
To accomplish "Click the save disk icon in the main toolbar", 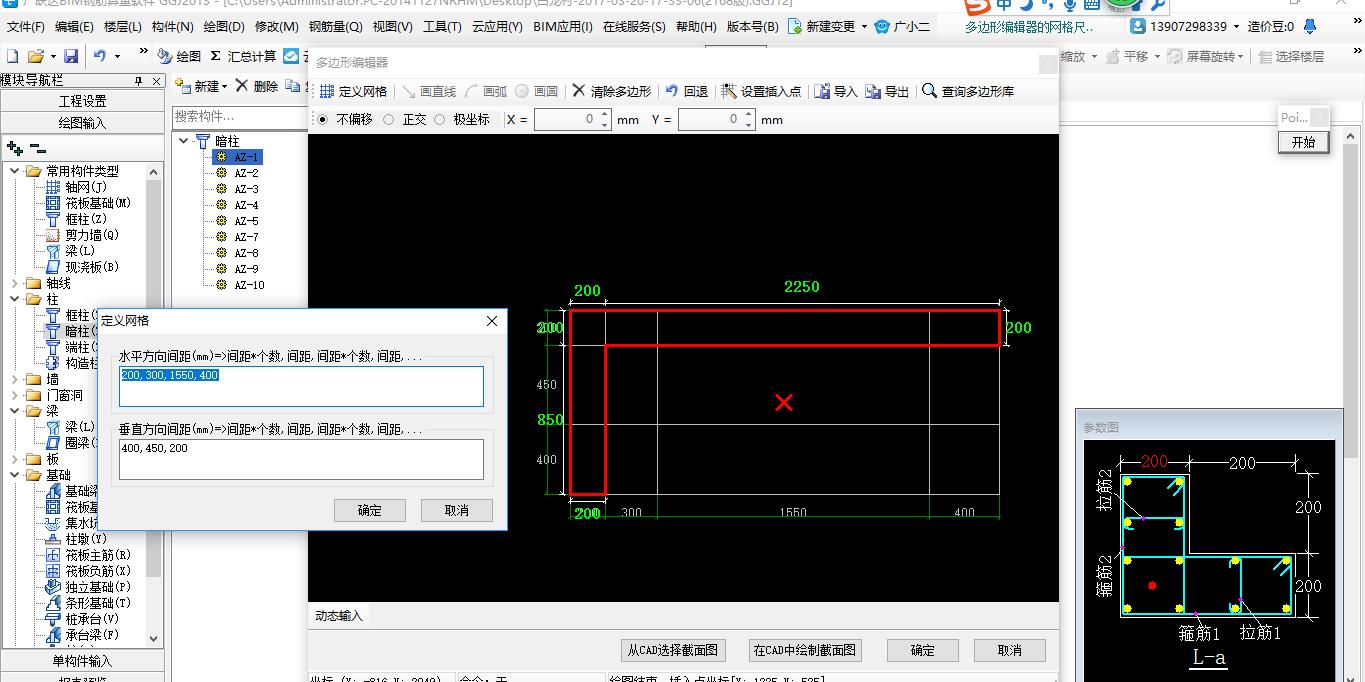I will 71,57.
